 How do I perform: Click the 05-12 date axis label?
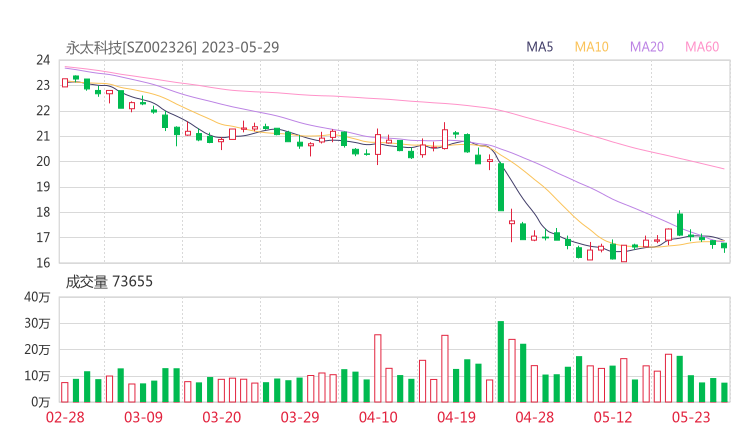[x=613, y=417]
